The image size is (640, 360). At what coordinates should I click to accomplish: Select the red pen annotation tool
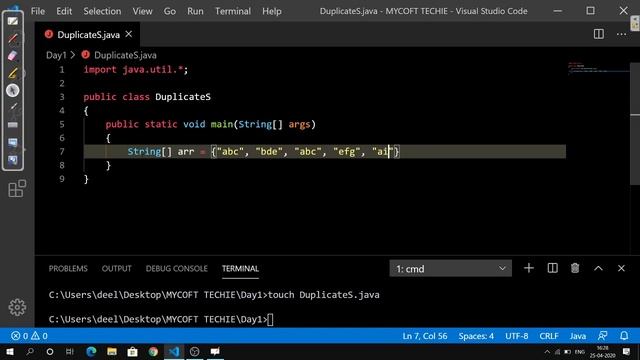coord(13,38)
